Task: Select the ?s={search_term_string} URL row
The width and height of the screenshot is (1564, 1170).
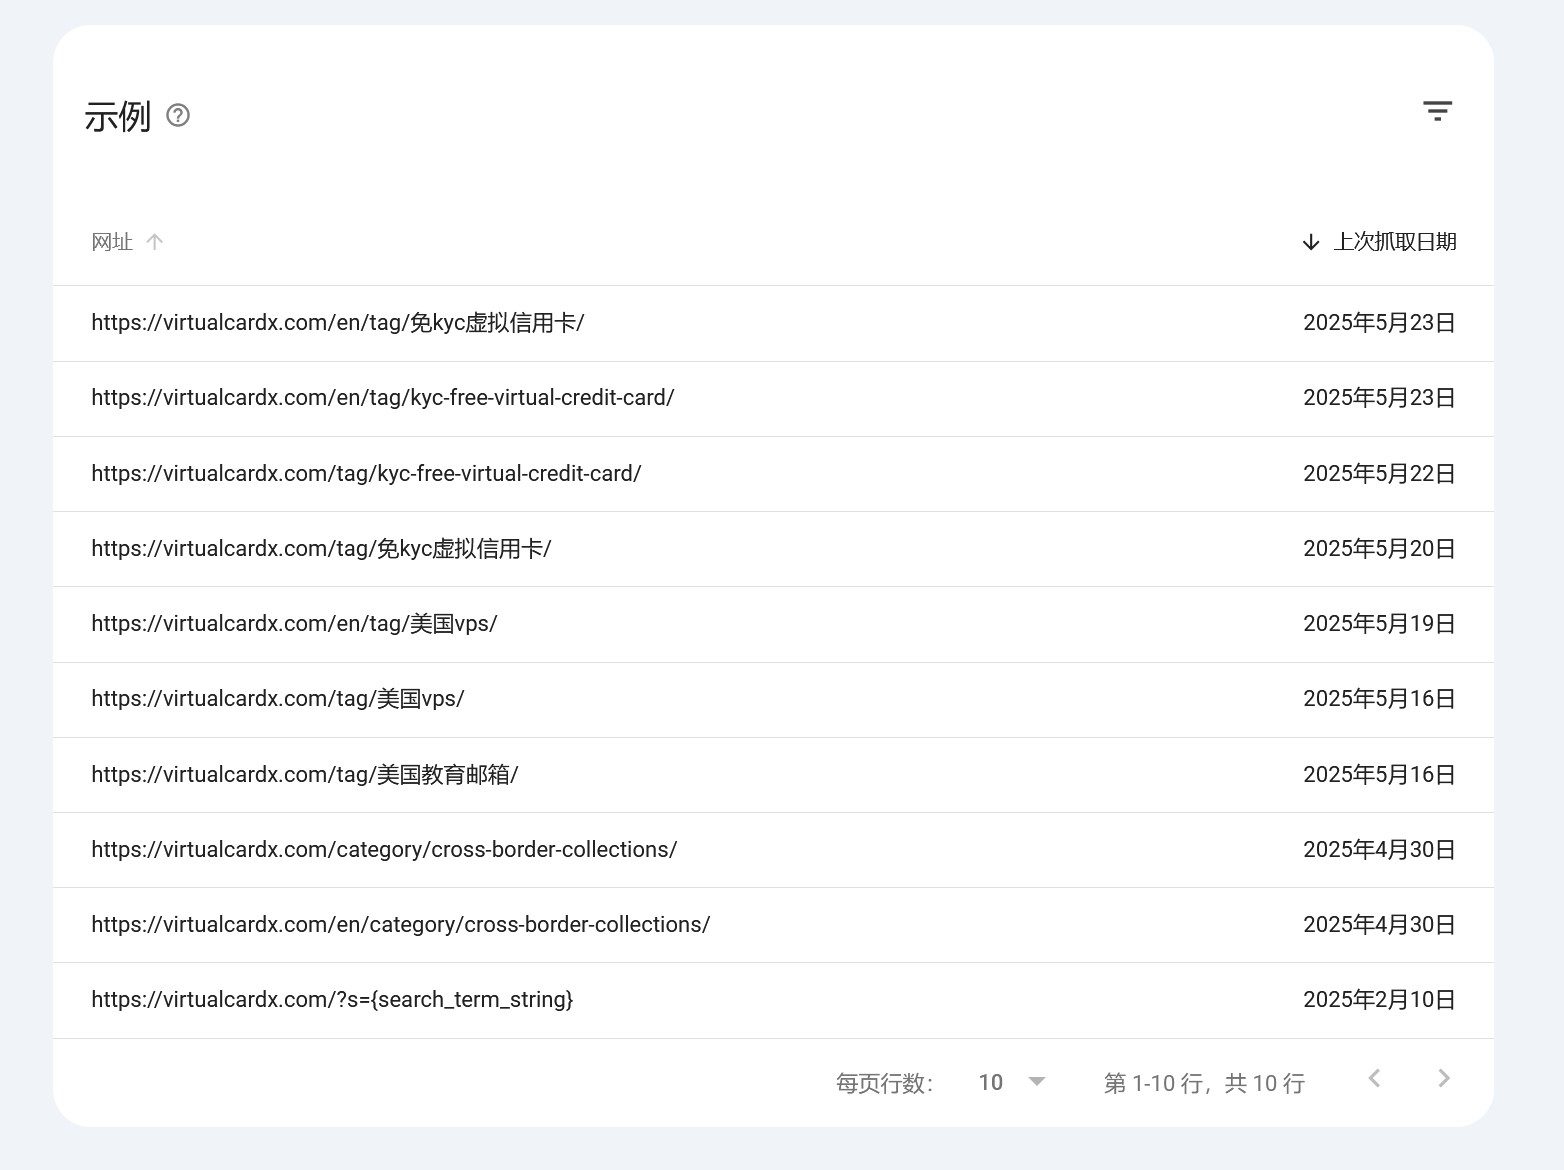Action: click(773, 1000)
